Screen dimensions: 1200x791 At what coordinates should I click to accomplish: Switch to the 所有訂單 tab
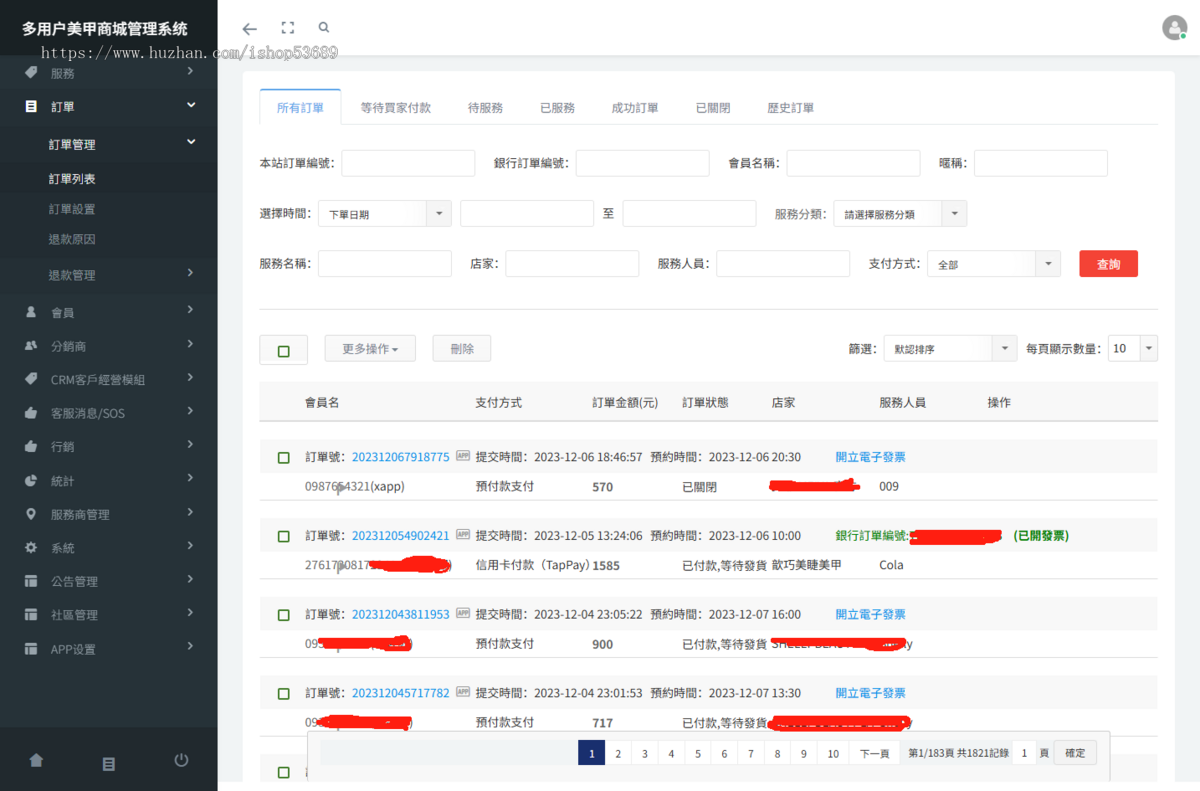(x=300, y=107)
